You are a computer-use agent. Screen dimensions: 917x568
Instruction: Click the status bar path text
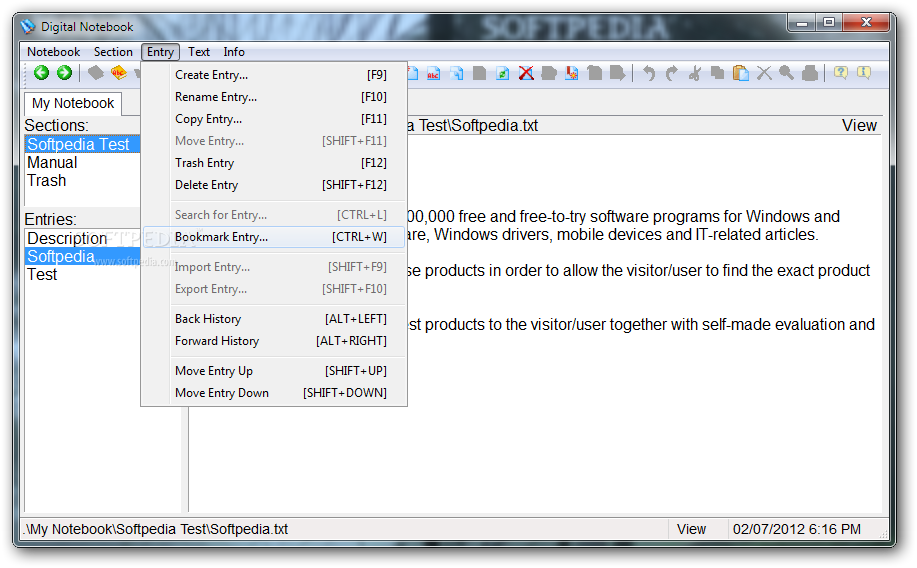tap(157, 529)
